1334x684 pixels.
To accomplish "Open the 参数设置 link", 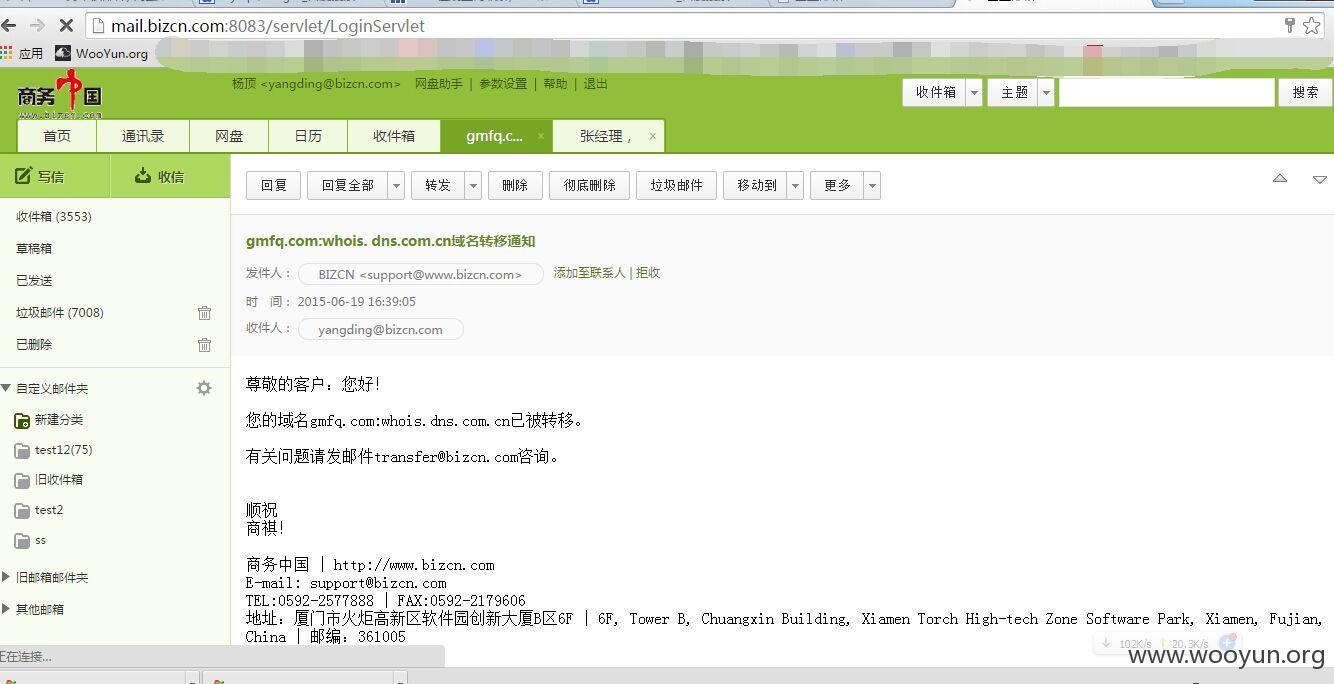I will coord(503,84).
